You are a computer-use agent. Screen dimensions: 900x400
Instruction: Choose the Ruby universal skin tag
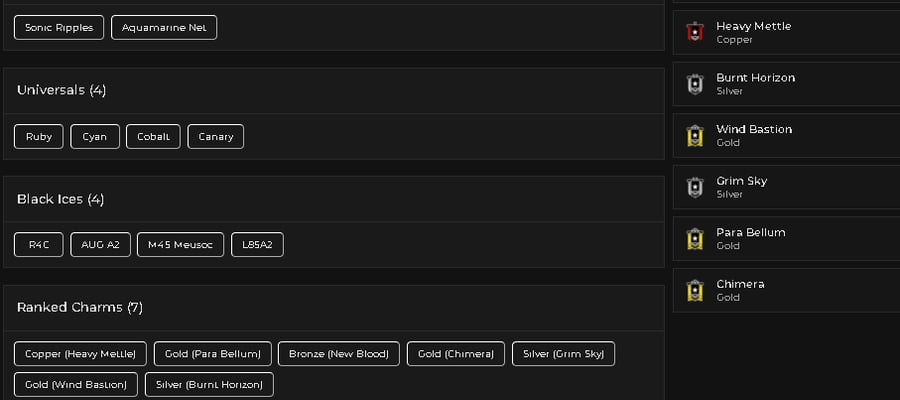tap(38, 137)
